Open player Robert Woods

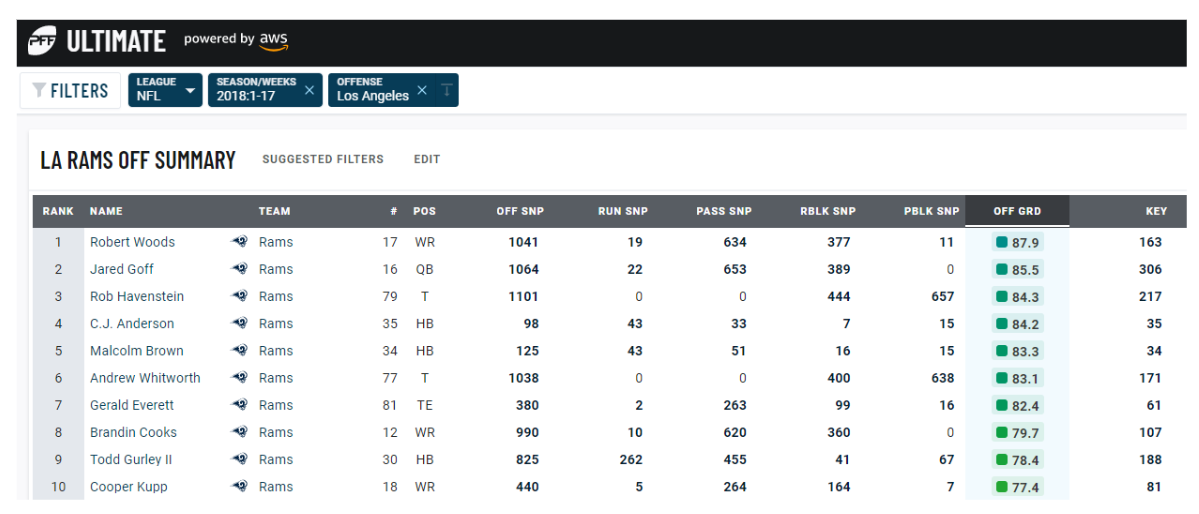point(132,242)
